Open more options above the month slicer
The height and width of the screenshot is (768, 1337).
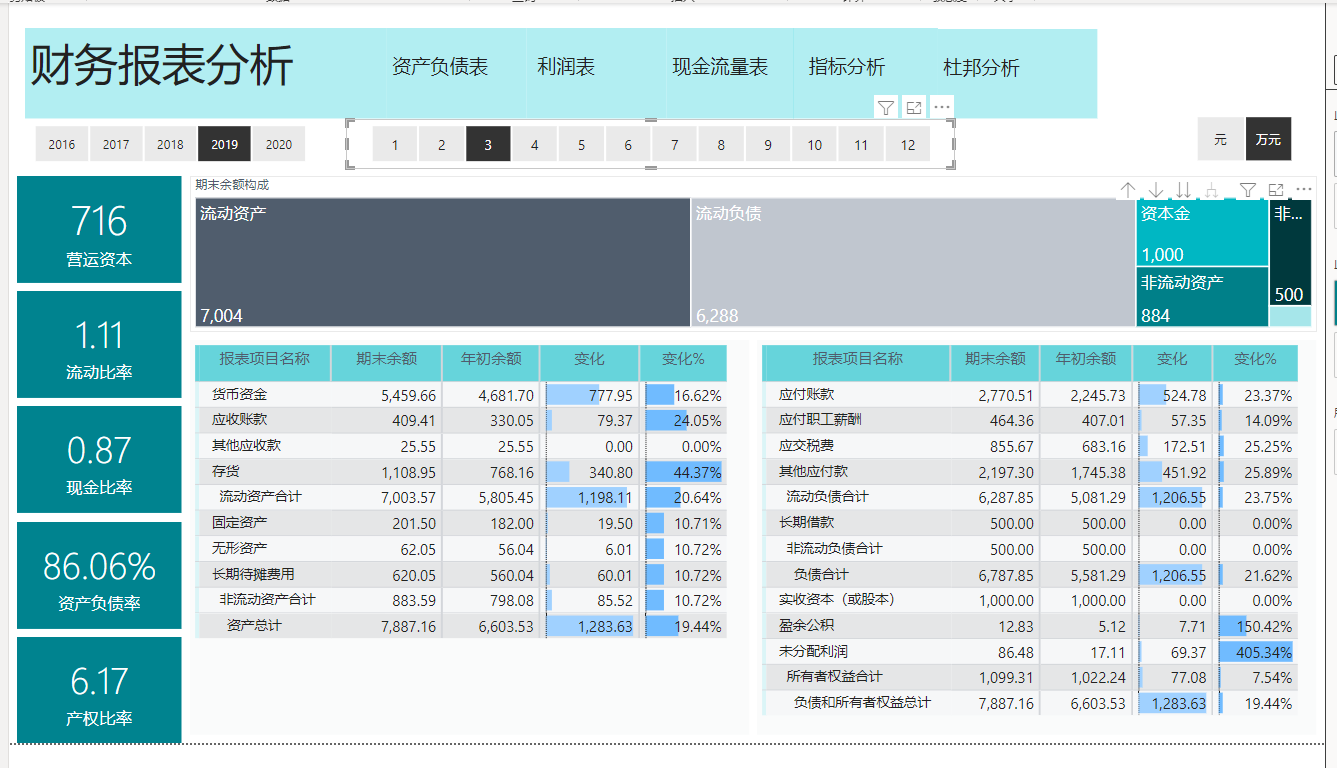(x=942, y=107)
